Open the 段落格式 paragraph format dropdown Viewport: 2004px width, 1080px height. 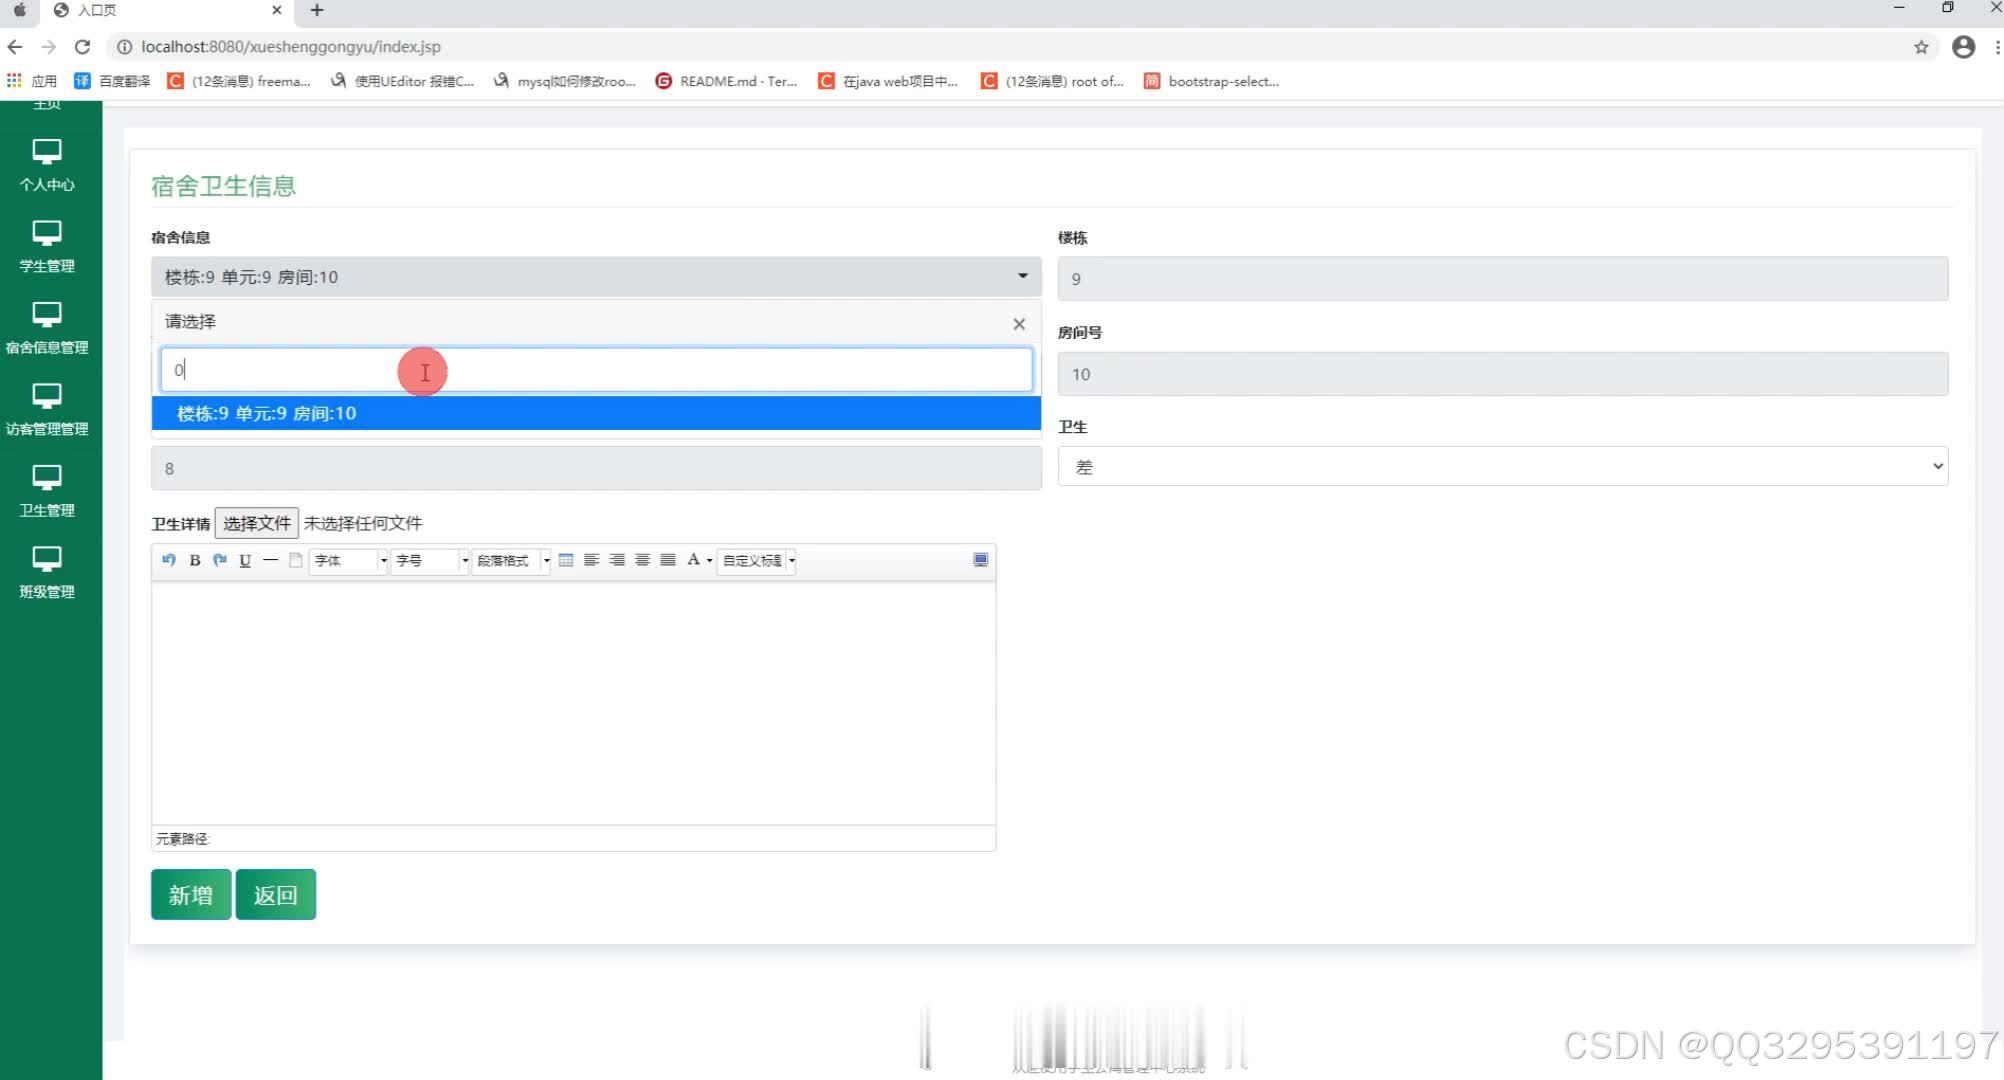tap(511, 560)
